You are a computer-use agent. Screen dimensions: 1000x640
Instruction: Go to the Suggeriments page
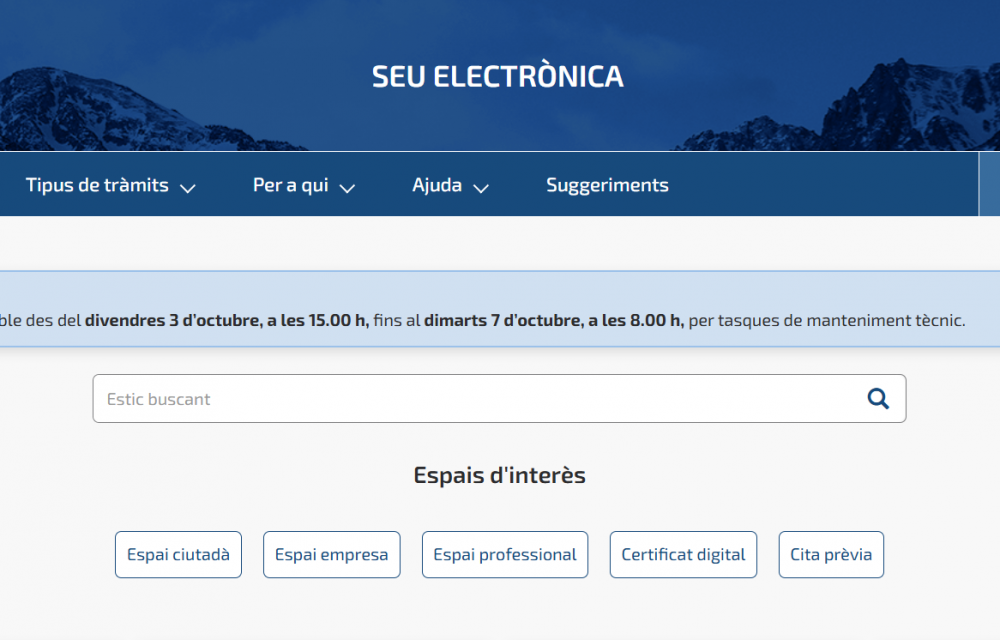(x=607, y=185)
